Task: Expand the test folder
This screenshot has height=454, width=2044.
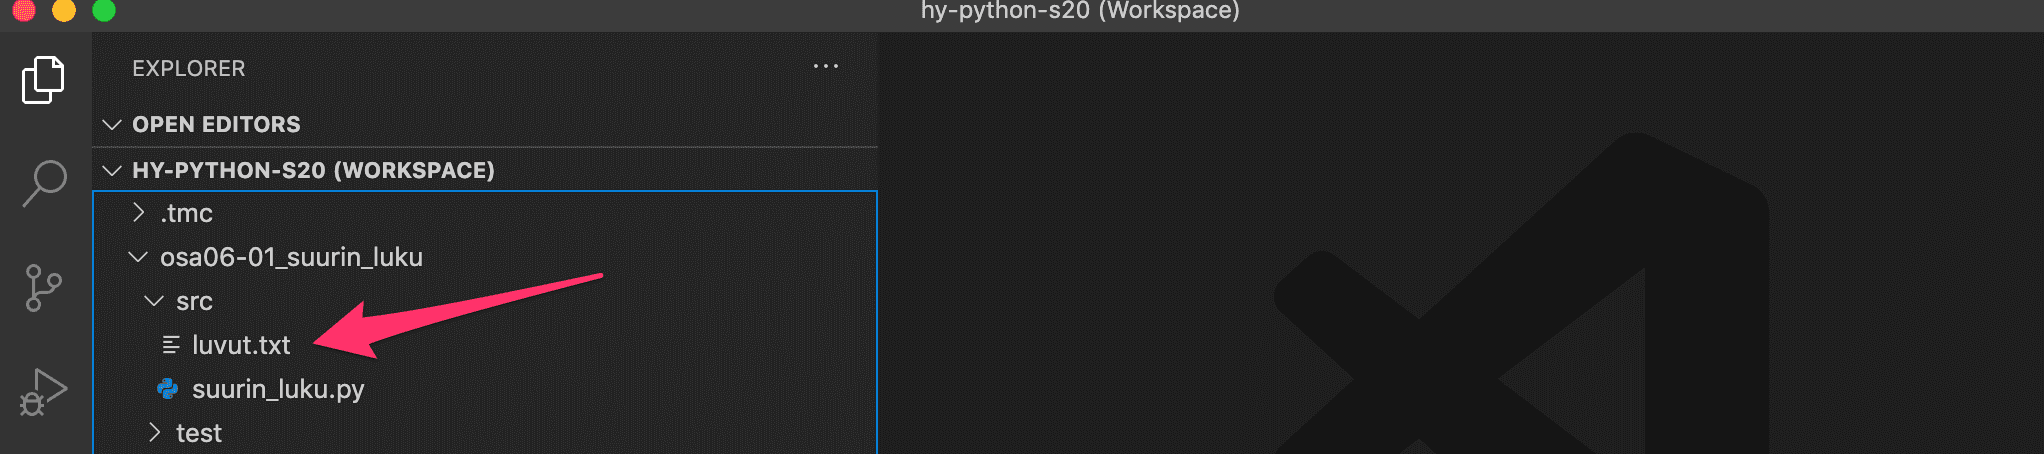Action: 154,432
